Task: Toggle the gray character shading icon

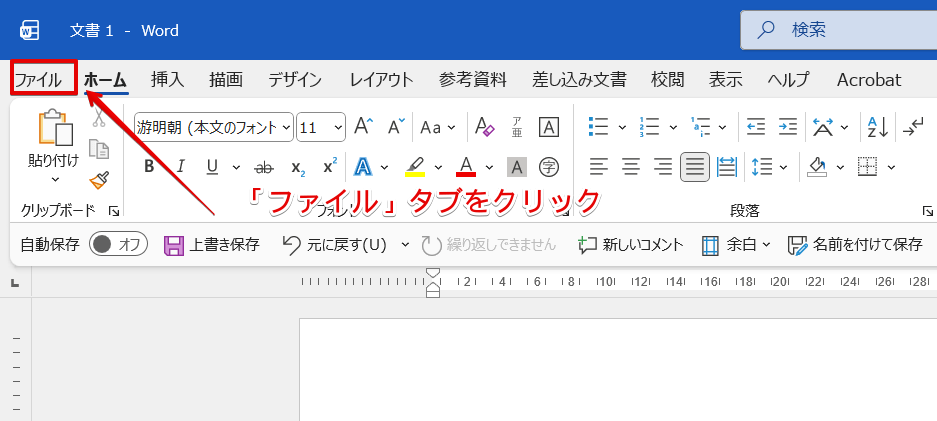Action: tap(517, 167)
